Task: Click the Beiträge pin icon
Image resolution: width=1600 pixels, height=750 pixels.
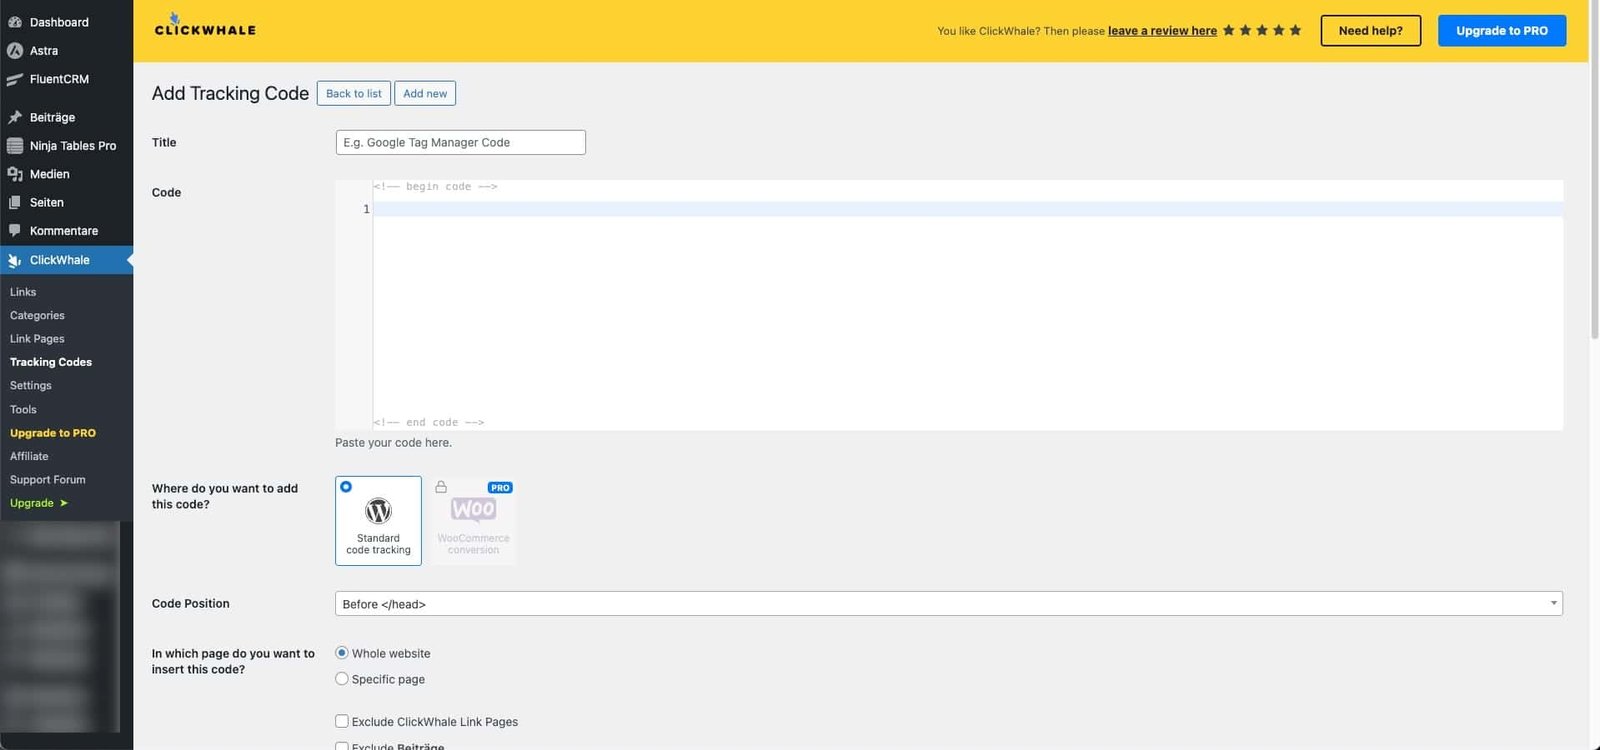Action: pos(15,118)
